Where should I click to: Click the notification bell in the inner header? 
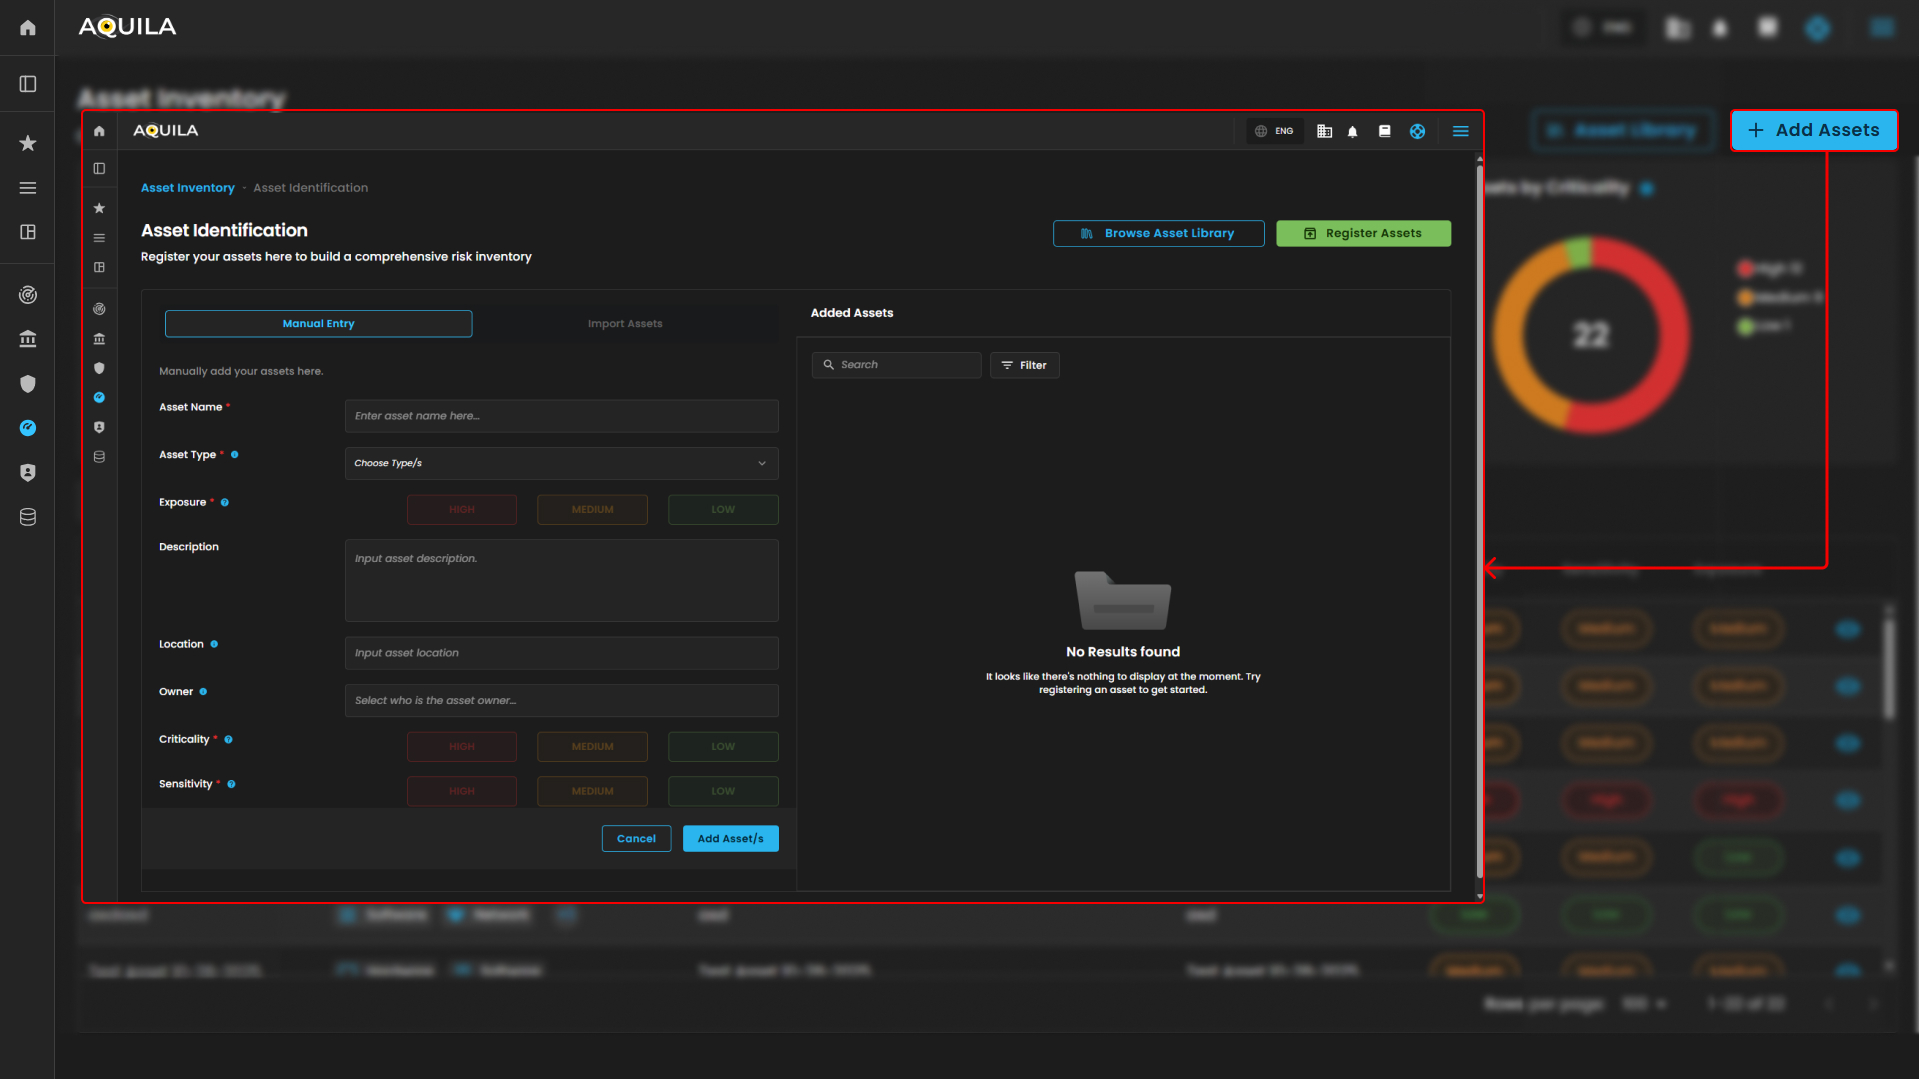[x=1352, y=131]
